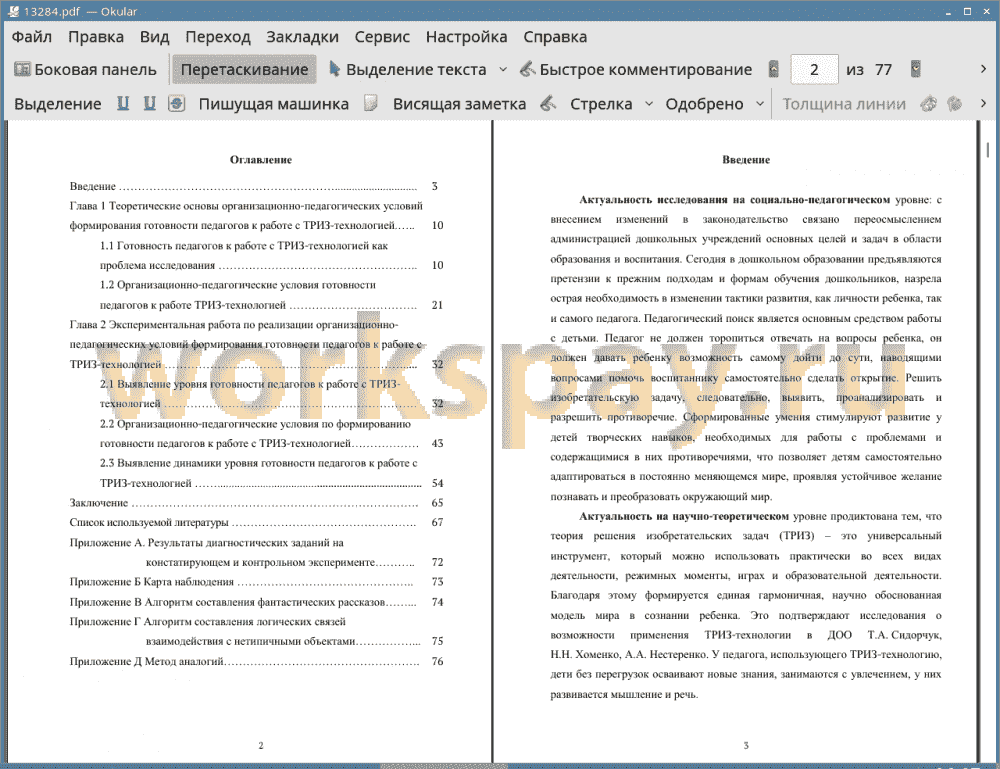
Task: Click the Толщина линии line width control
Action: click(844, 104)
